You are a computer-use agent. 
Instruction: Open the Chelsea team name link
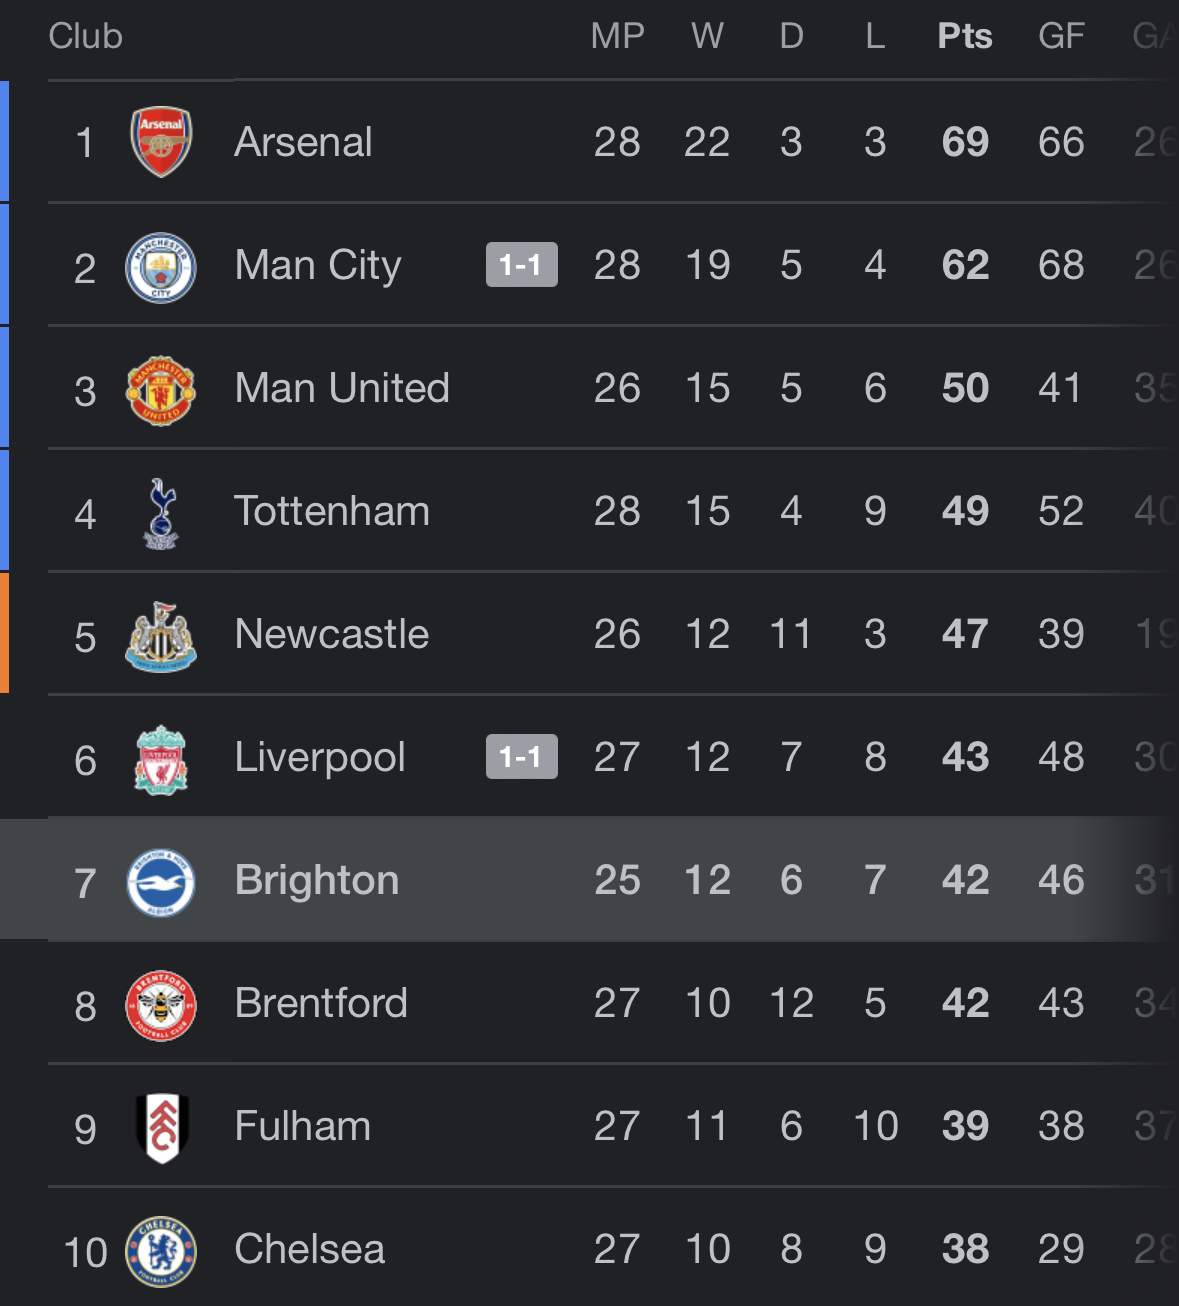(x=309, y=1249)
